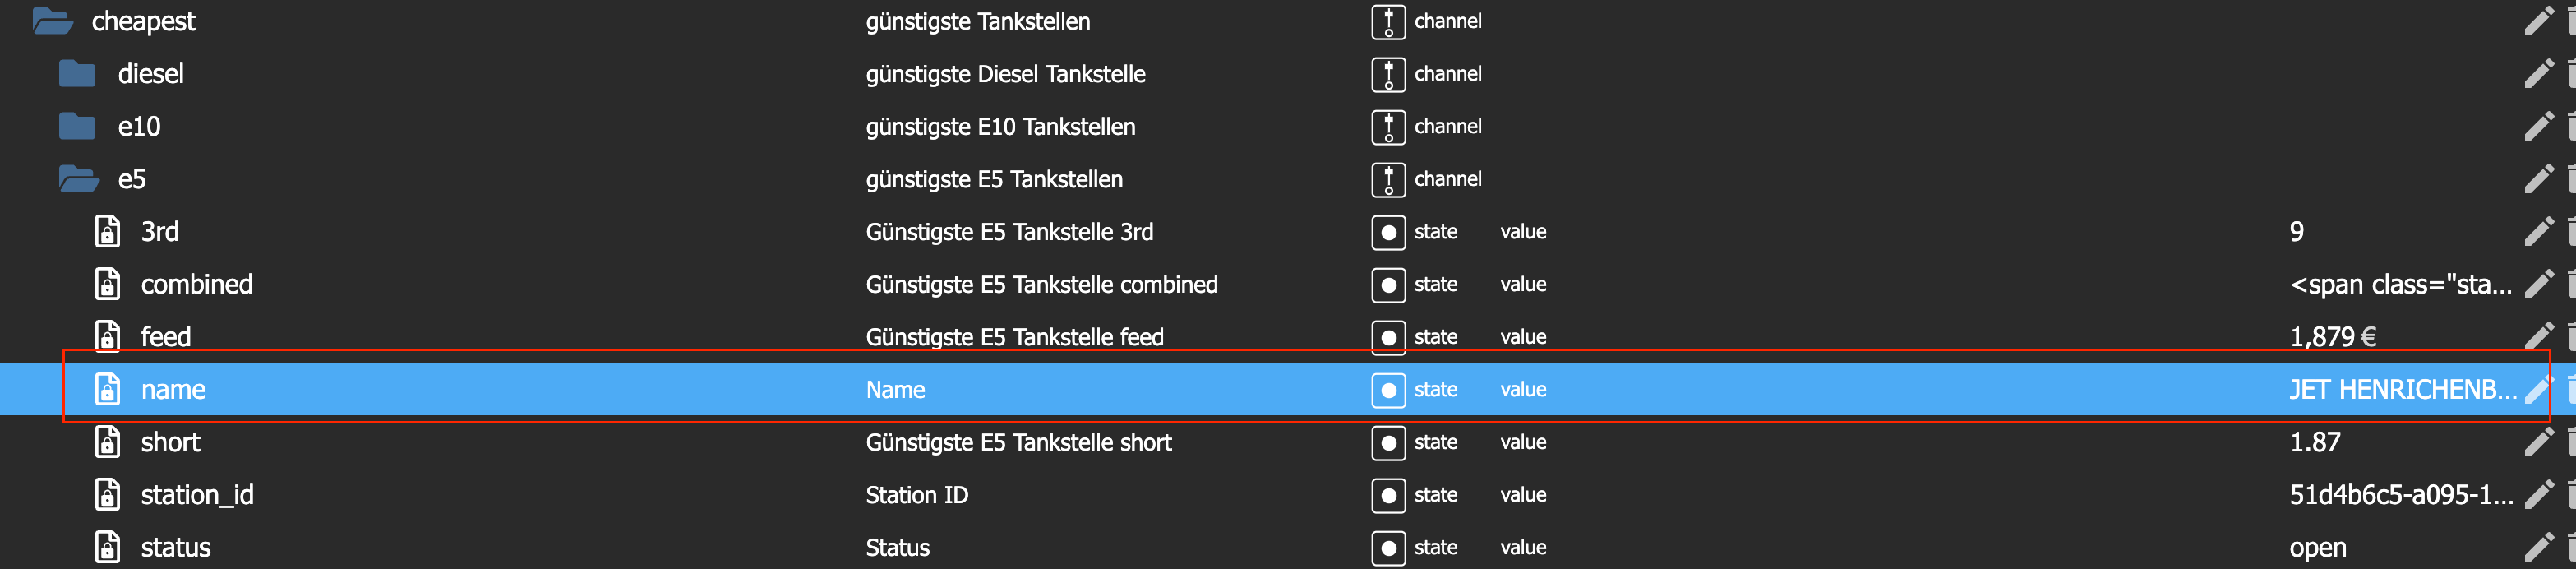Select the combined state row
Screen dimensions: 2576x569
point(1288,285)
